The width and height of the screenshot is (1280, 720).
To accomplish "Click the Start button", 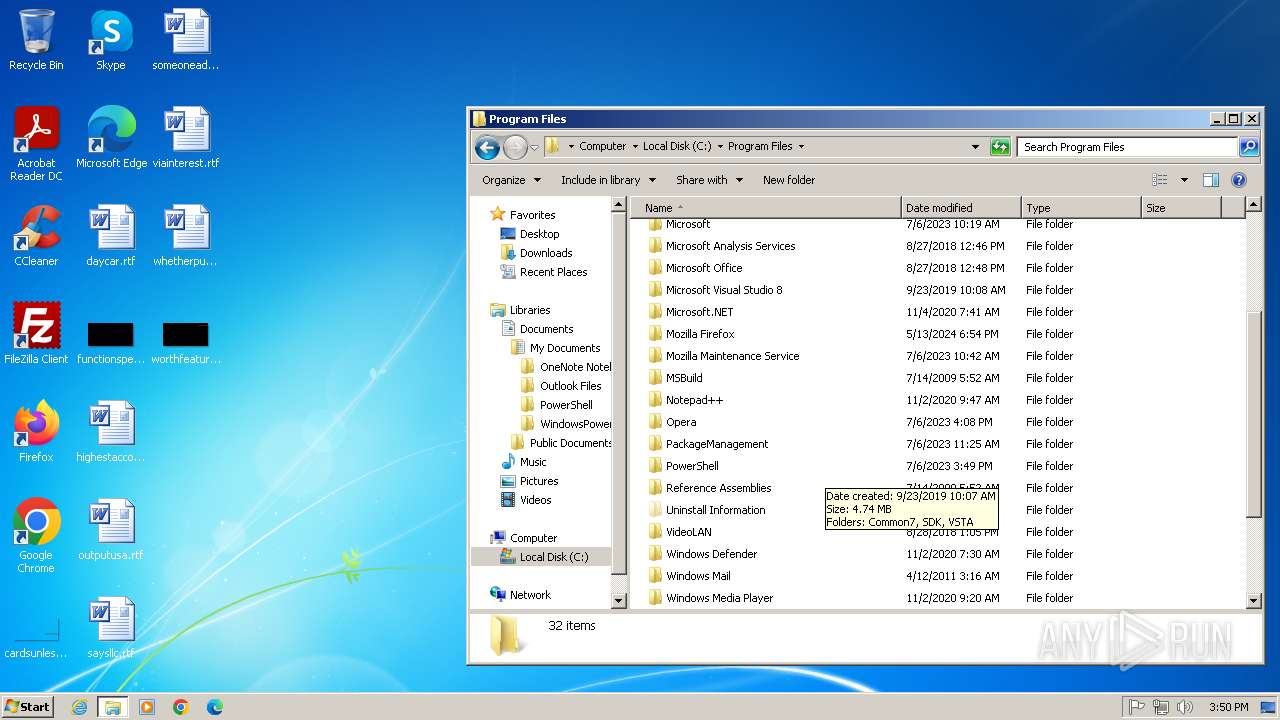I will (x=28, y=706).
